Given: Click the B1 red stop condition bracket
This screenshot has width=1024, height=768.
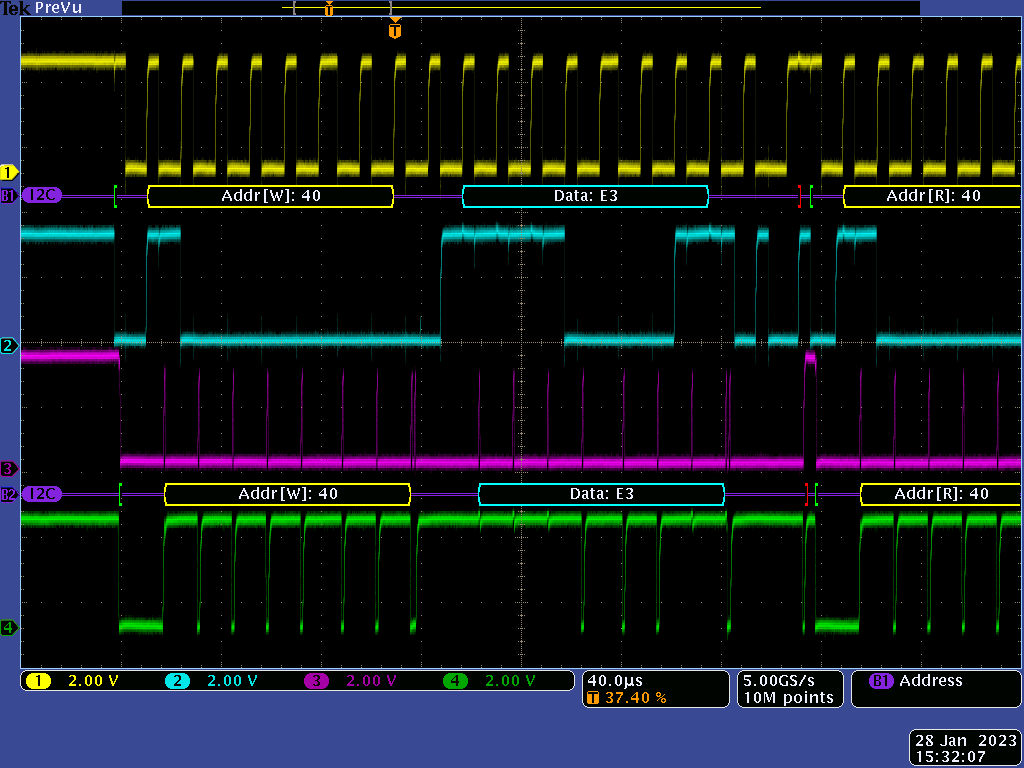Looking at the screenshot, I should [x=799, y=196].
